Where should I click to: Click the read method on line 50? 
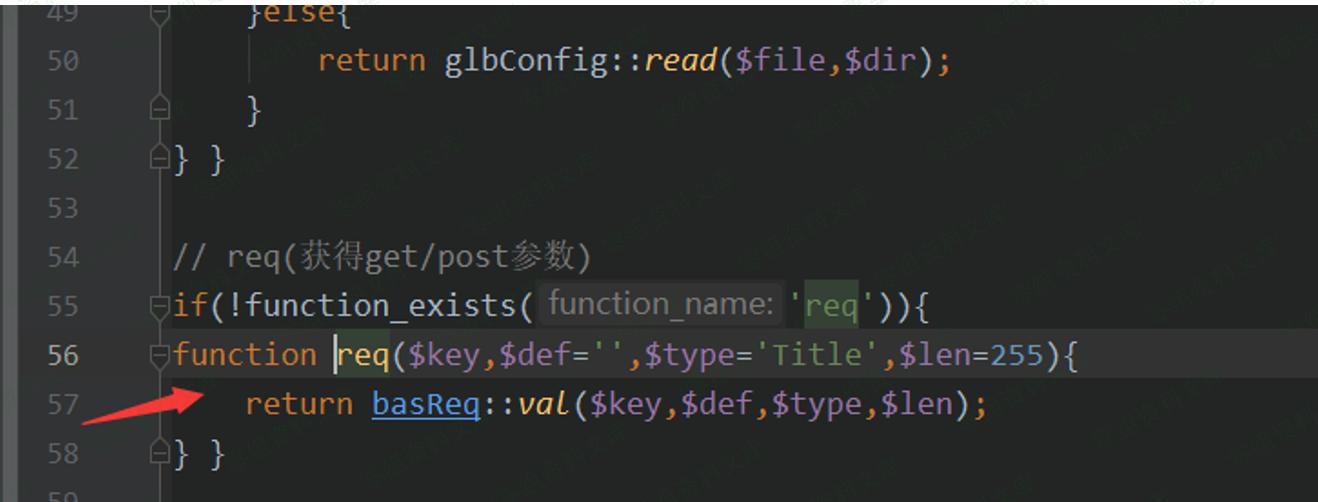coord(680,61)
